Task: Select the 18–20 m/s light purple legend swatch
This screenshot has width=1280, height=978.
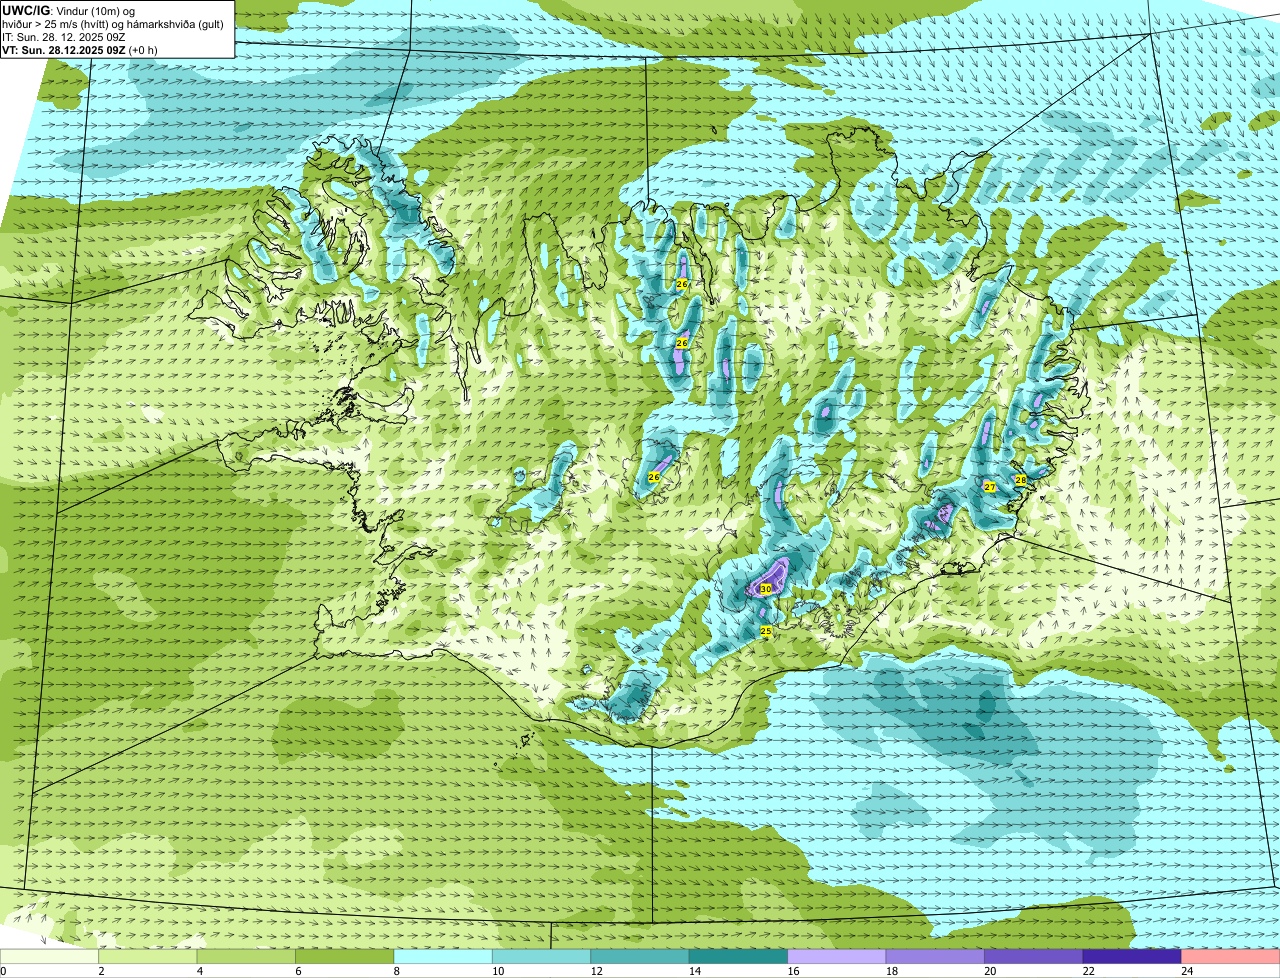Action: 936,956
